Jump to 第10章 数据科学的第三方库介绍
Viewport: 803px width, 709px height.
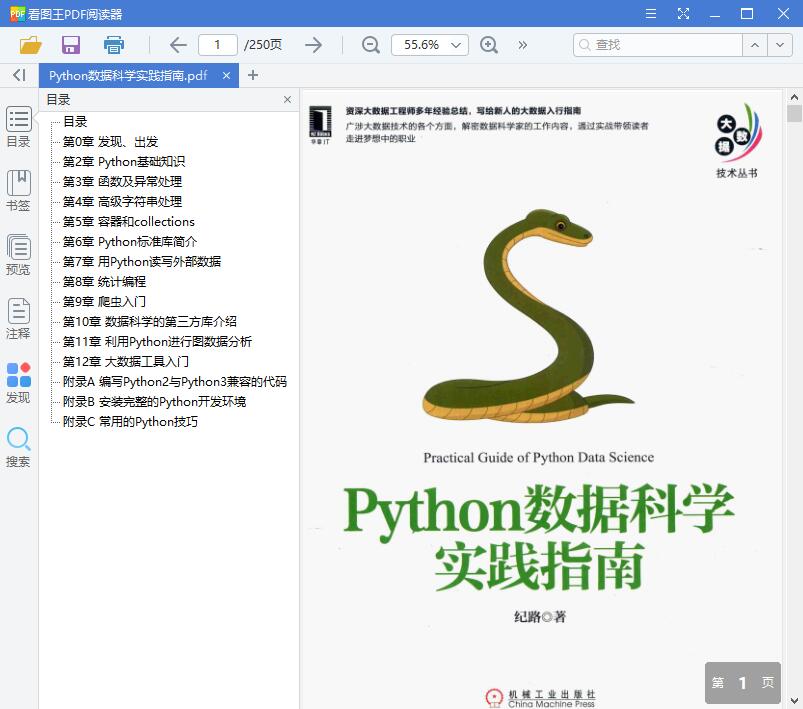(150, 321)
